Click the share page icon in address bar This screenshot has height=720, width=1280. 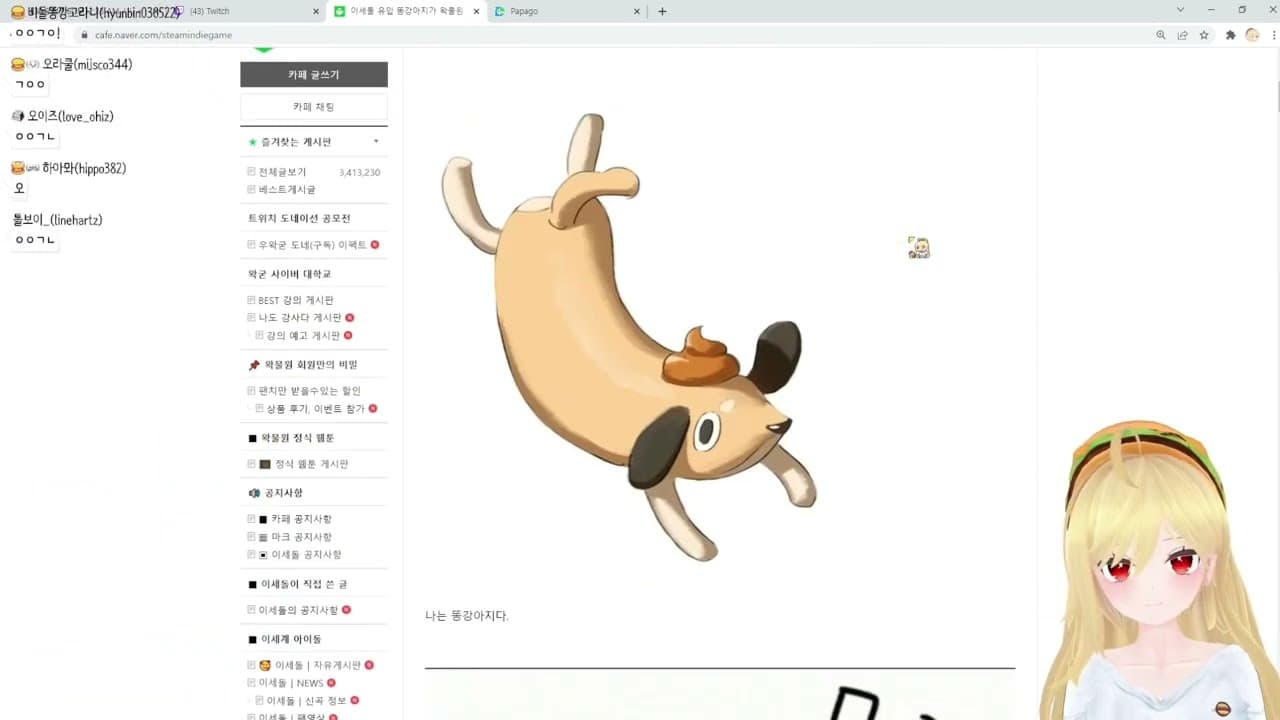pyautogui.click(x=1182, y=34)
